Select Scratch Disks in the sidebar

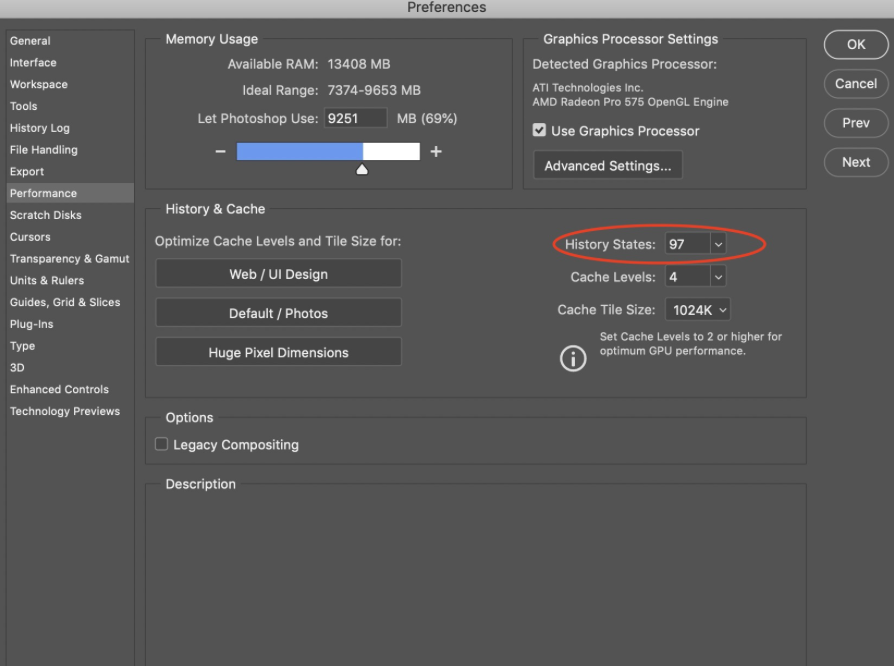coord(45,215)
